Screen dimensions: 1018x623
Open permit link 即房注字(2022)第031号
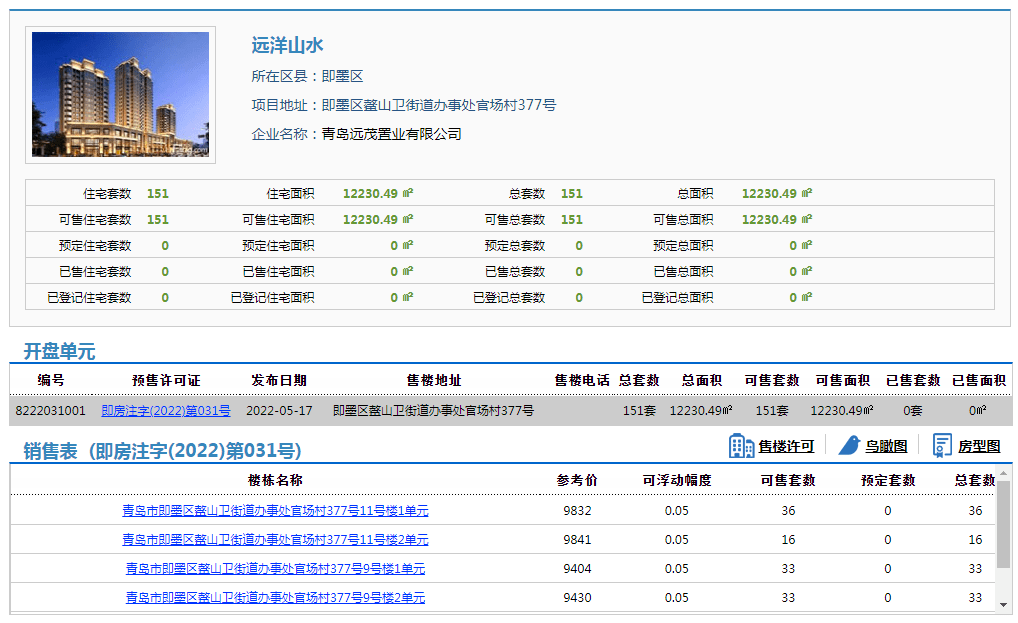(x=166, y=411)
